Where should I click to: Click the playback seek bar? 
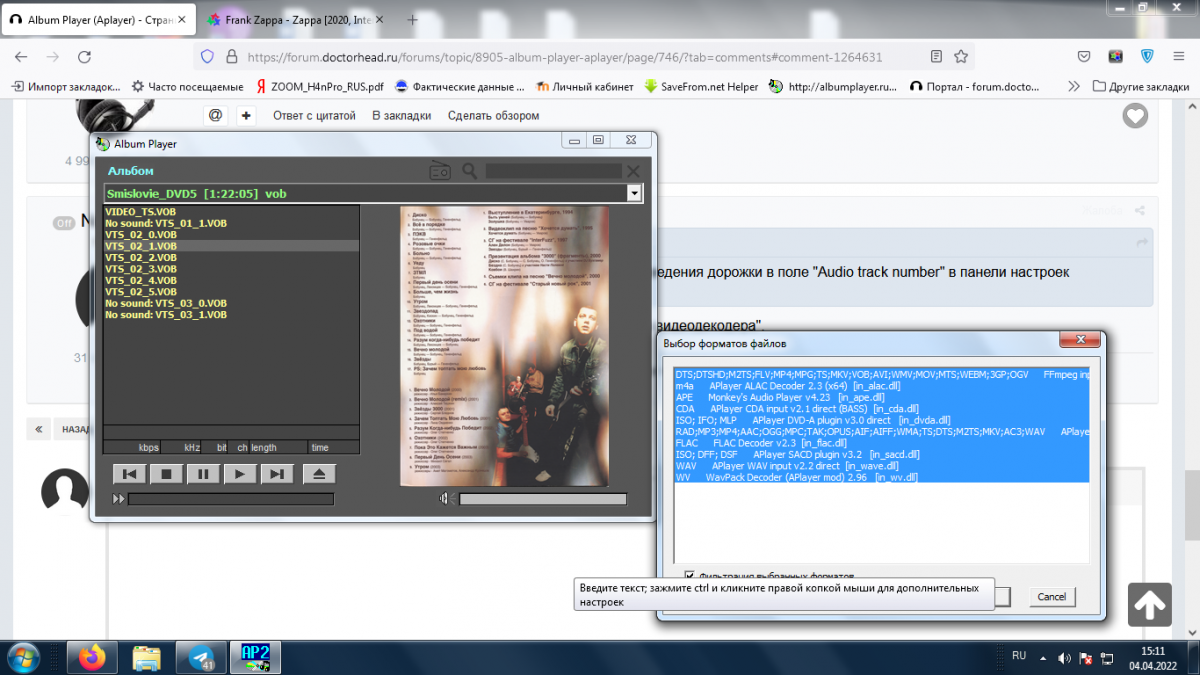231,499
